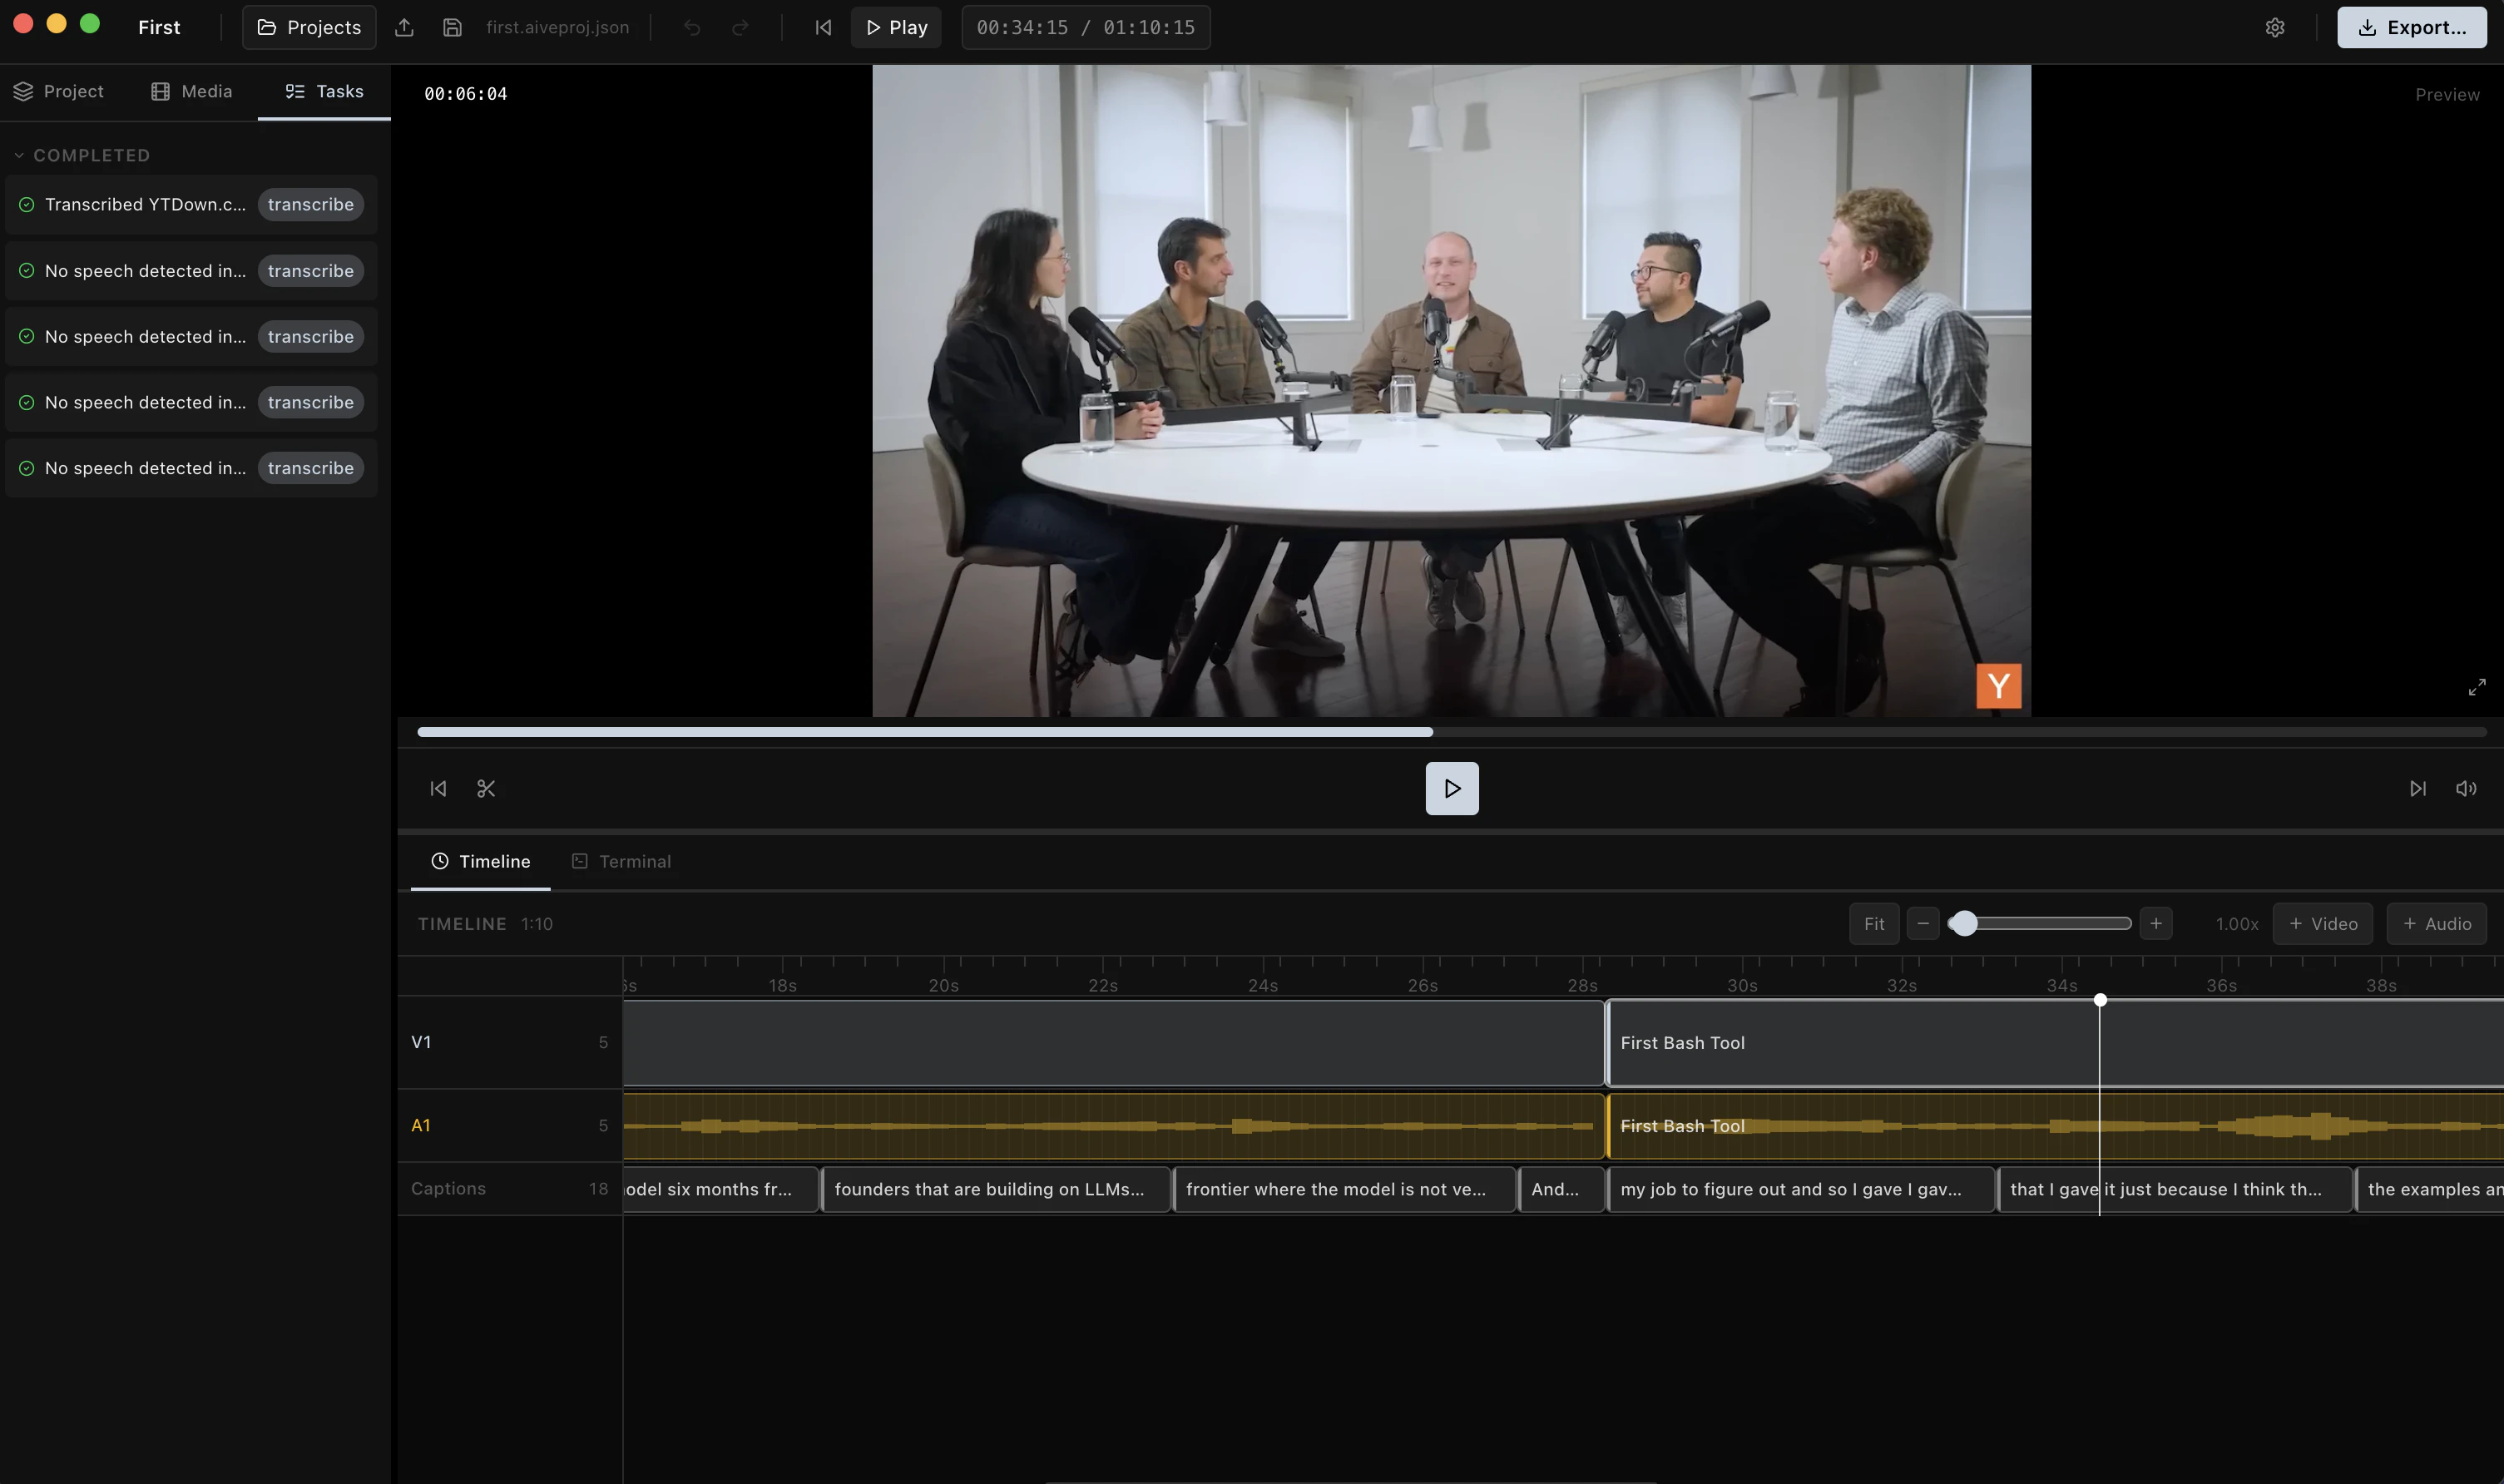Click the volume speaker icon

2466,789
